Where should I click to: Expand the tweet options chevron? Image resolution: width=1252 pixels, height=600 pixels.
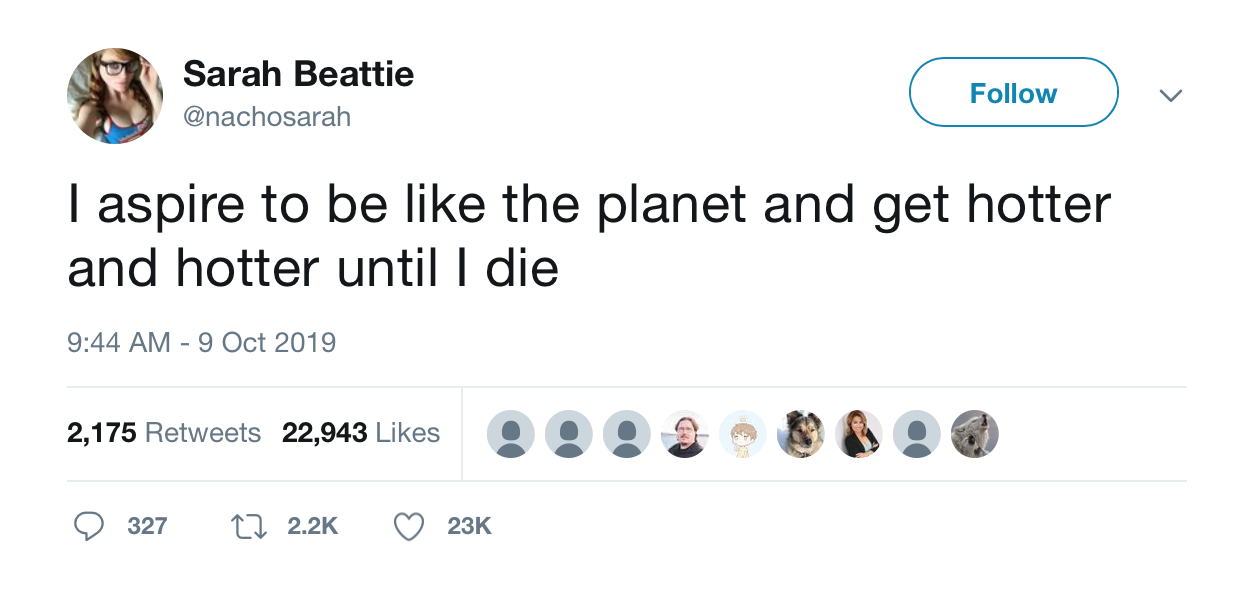click(1170, 95)
